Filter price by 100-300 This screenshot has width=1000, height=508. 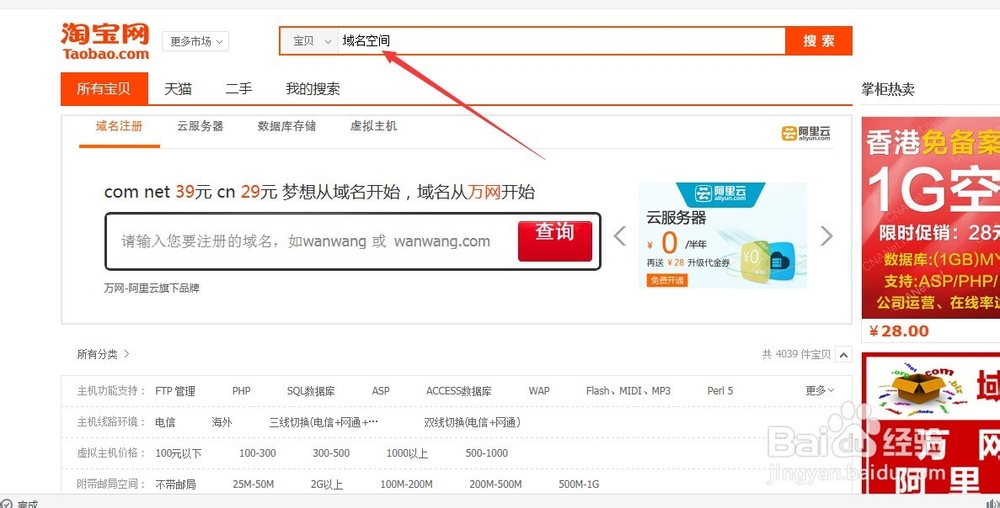pos(258,453)
